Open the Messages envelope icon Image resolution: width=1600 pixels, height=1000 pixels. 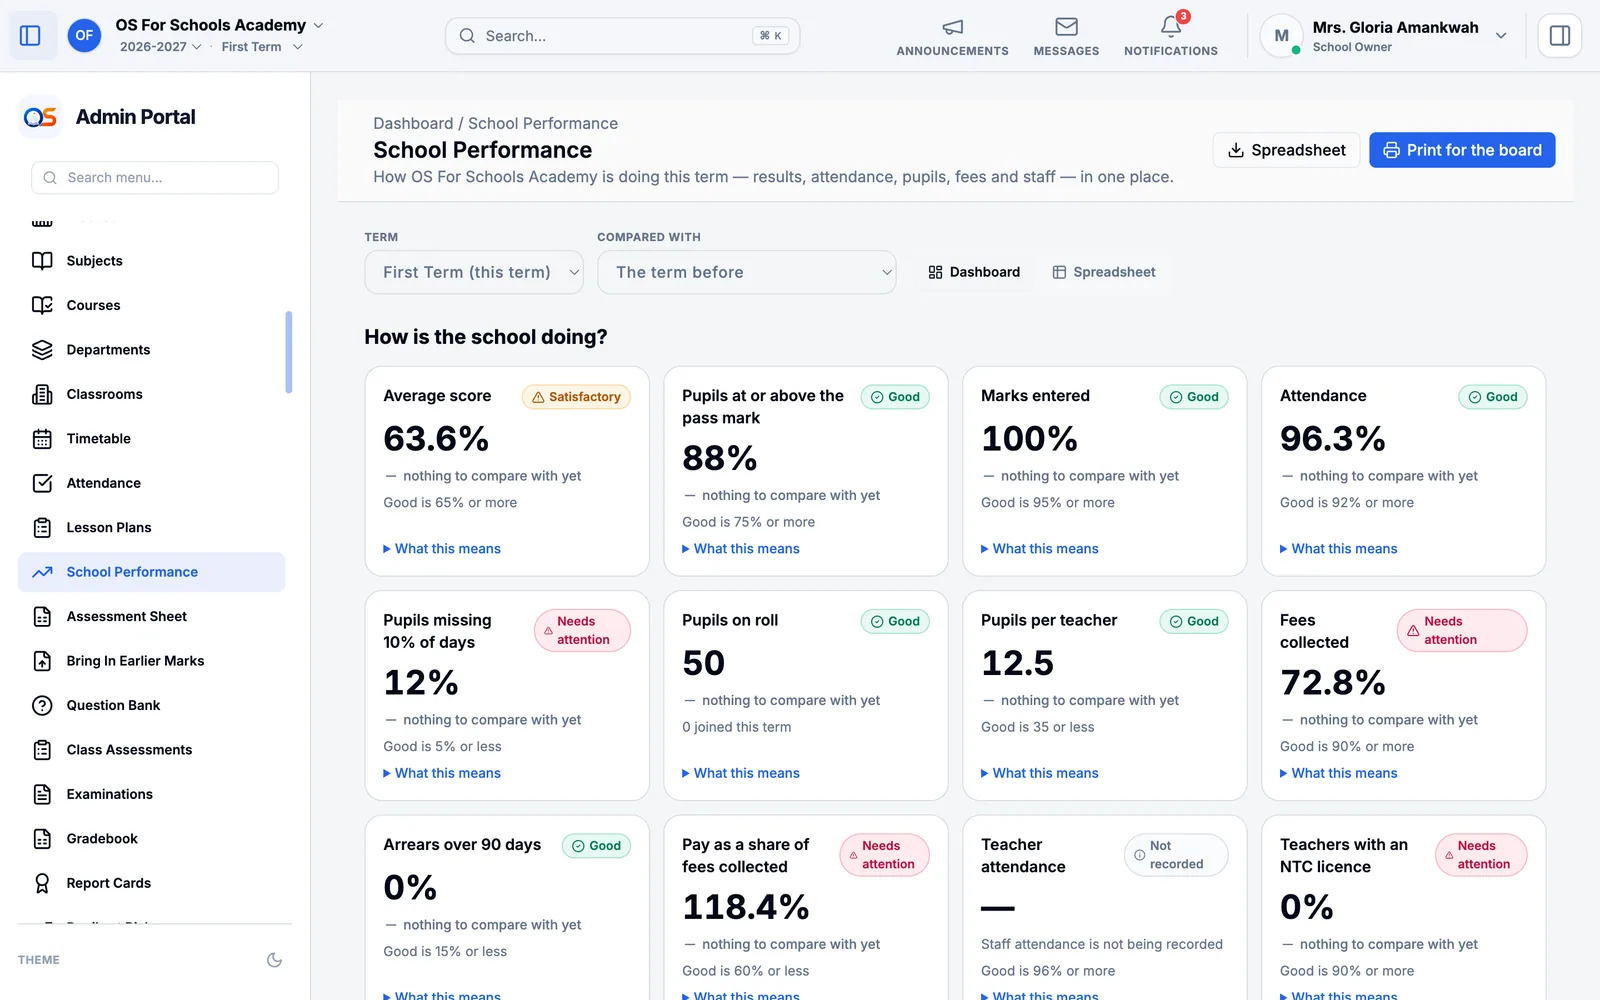click(x=1066, y=27)
